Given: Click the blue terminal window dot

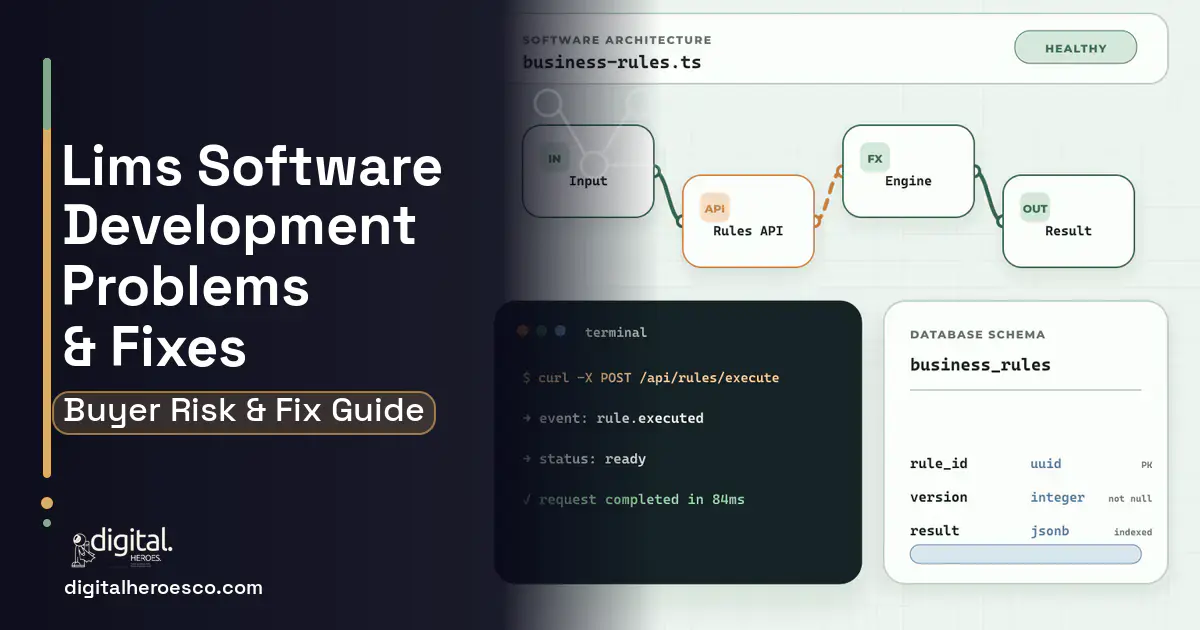Looking at the screenshot, I should point(560,331).
